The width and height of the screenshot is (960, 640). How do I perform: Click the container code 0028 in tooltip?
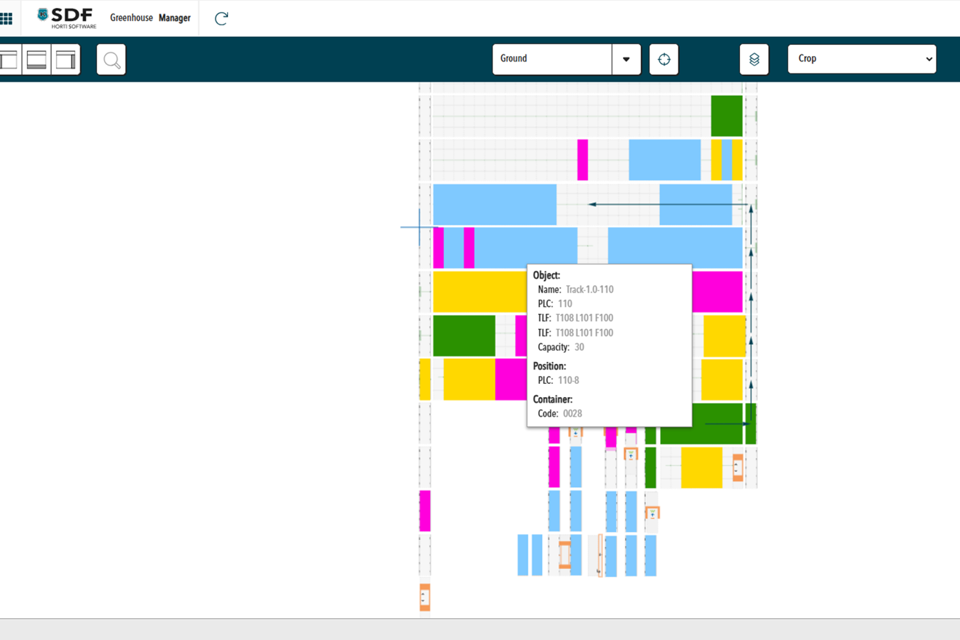(x=572, y=413)
